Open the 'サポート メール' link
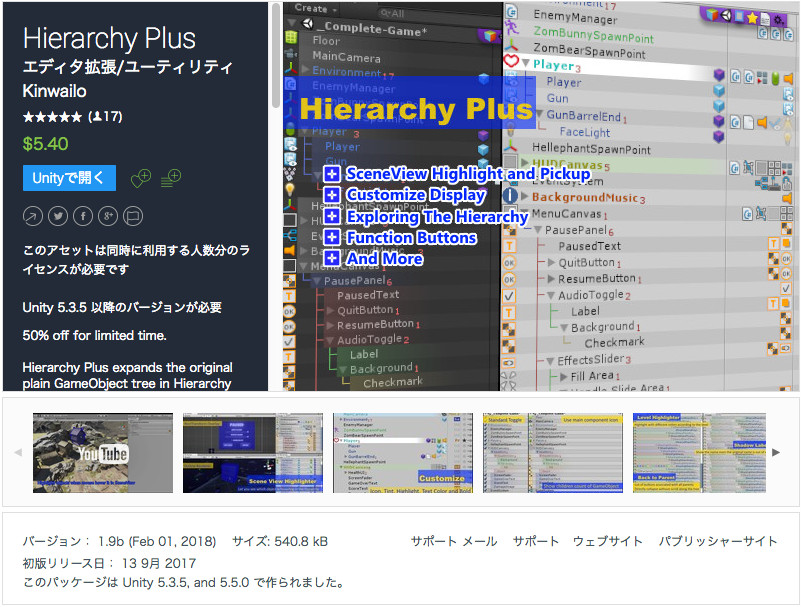Image resolution: width=801 pixels, height=607 pixels. 454,541
